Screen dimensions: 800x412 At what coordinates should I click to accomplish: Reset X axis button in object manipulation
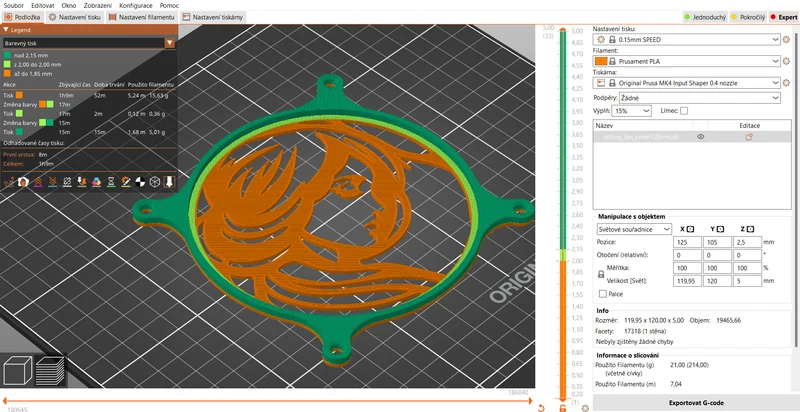[x=691, y=229]
